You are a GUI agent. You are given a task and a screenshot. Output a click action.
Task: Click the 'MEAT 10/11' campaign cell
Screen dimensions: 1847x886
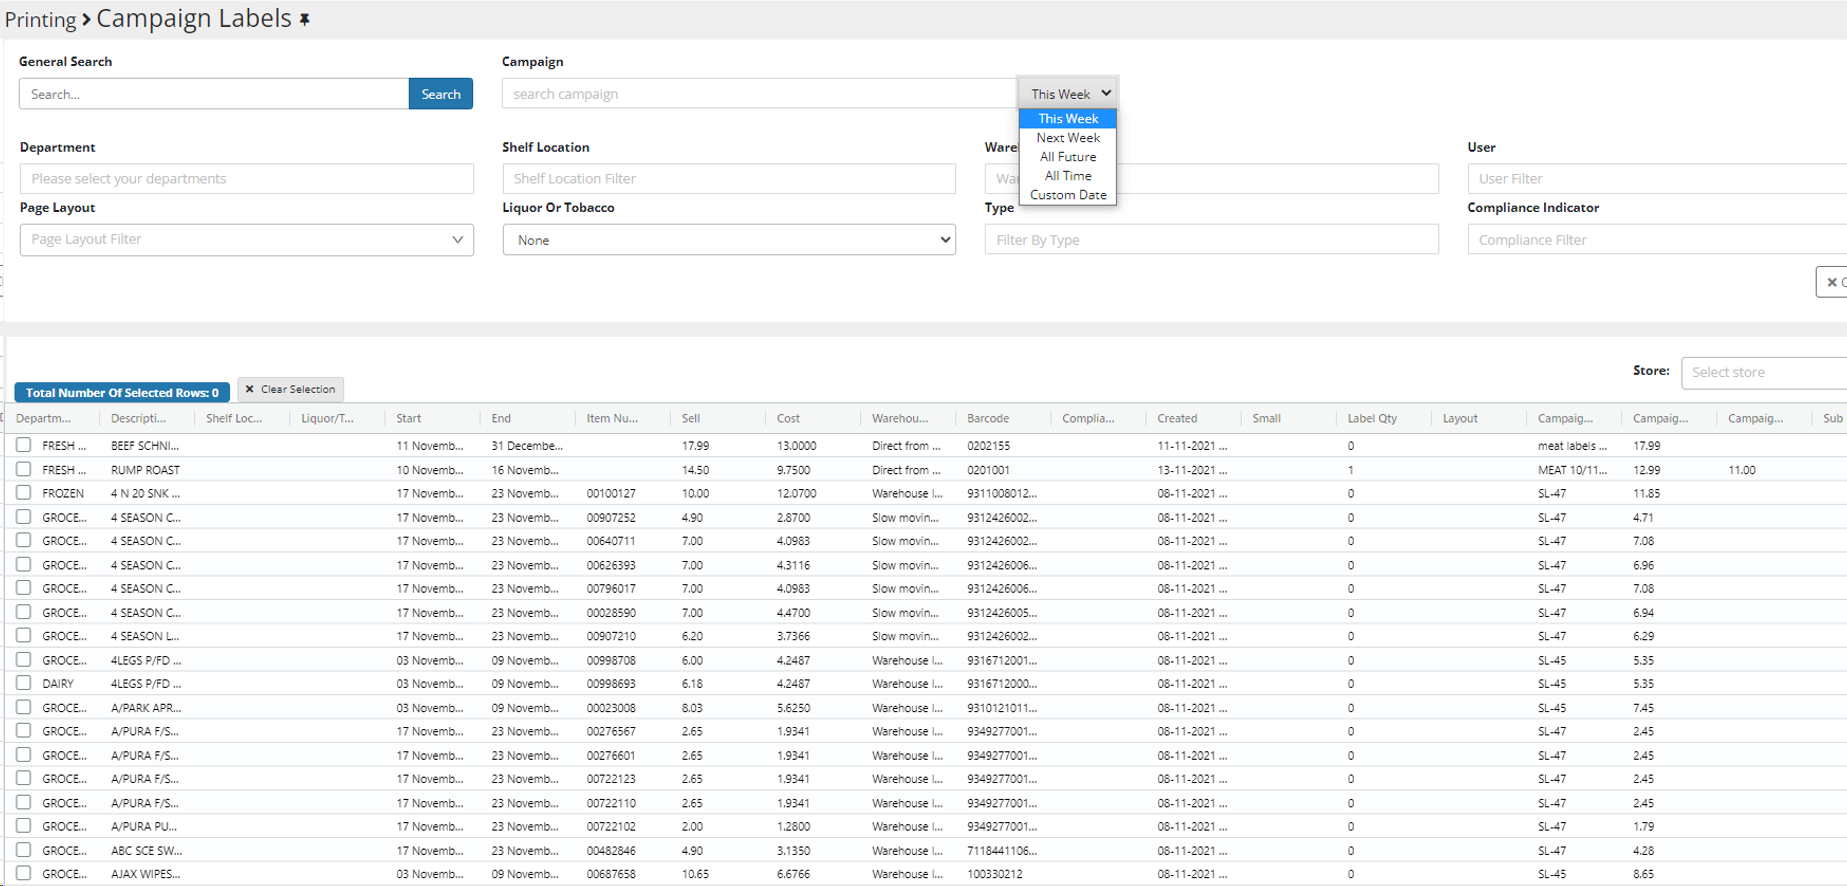point(1572,470)
